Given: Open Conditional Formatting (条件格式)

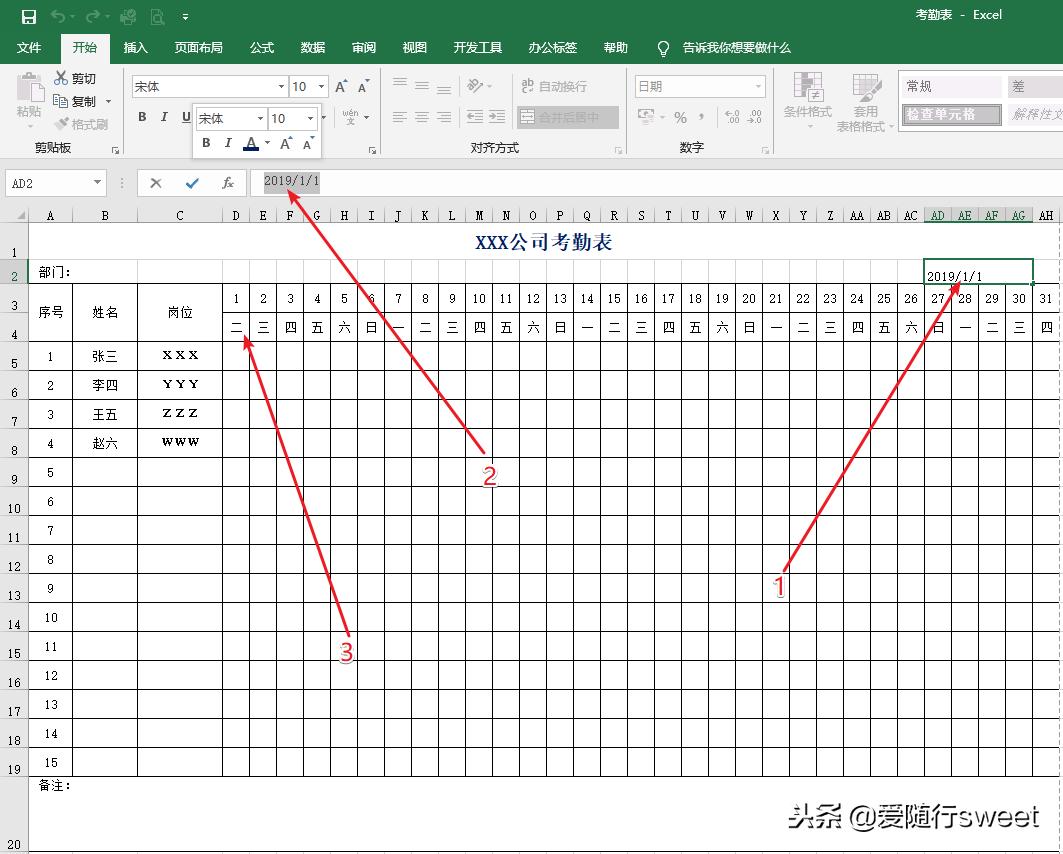Looking at the screenshot, I should [807, 100].
